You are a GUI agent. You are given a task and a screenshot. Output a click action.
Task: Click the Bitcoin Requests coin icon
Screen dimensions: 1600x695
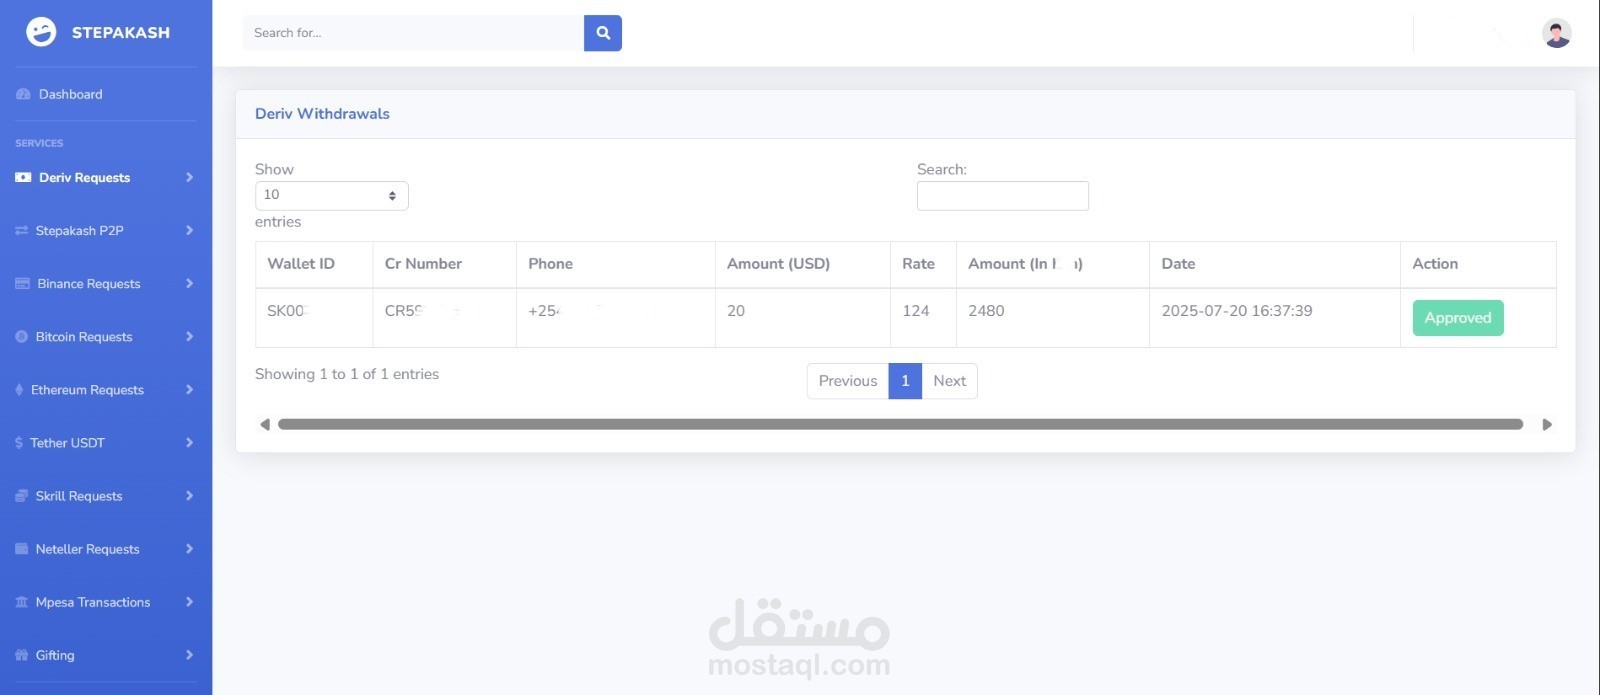(21, 336)
